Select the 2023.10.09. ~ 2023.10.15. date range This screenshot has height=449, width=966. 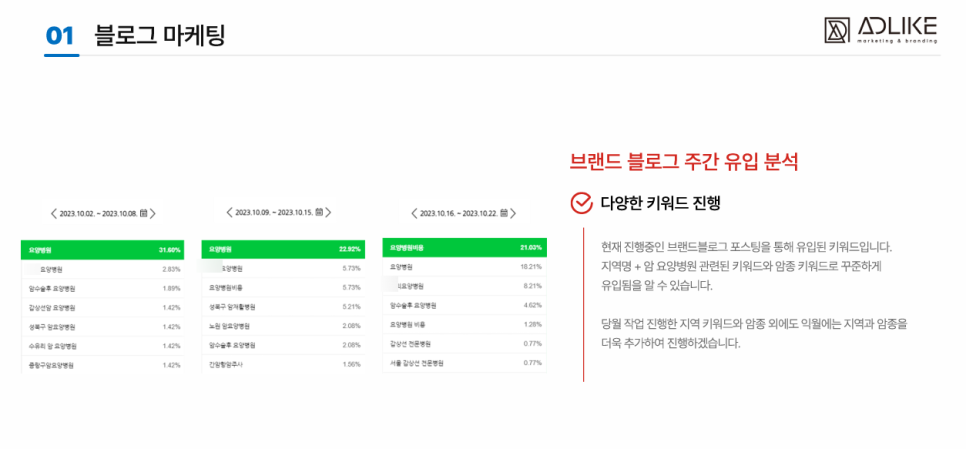coord(274,212)
